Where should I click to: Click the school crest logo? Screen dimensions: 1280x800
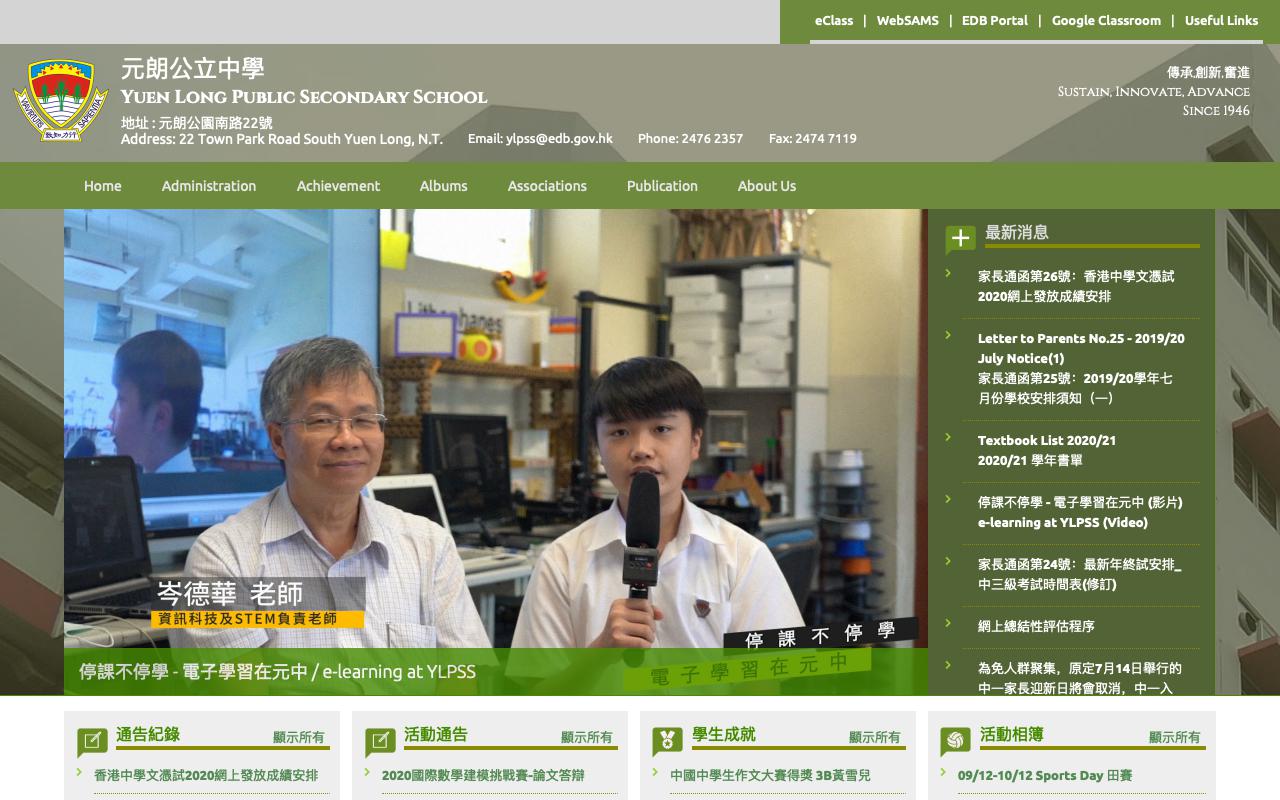[60, 100]
